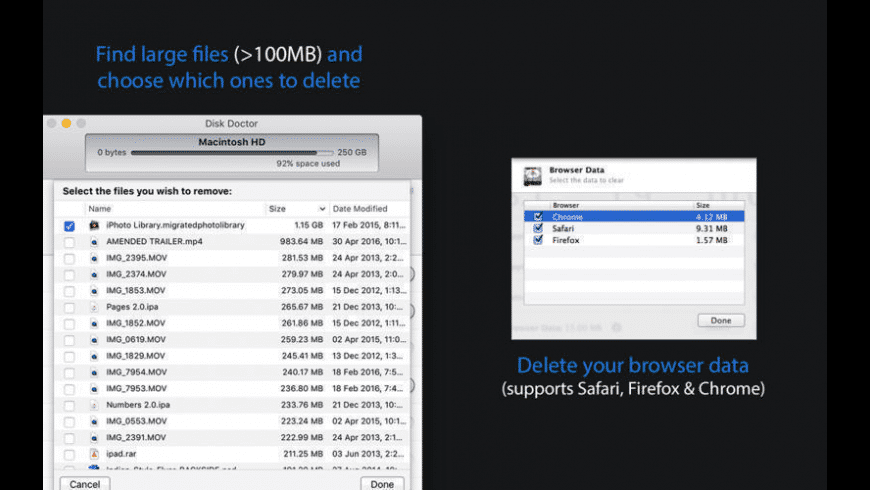The height and width of the screenshot is (490, 870).
Task: Select the Chrome row name
Action: [567, 216]
